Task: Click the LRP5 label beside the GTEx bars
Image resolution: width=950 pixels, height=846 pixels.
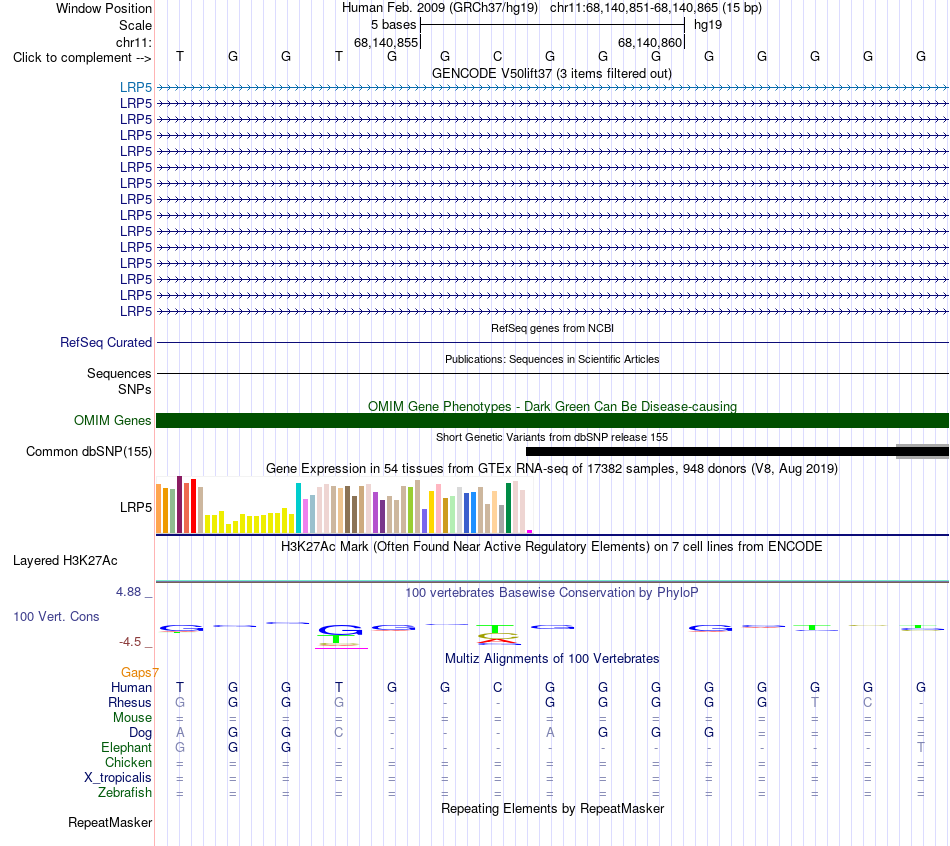Action: 136,507
